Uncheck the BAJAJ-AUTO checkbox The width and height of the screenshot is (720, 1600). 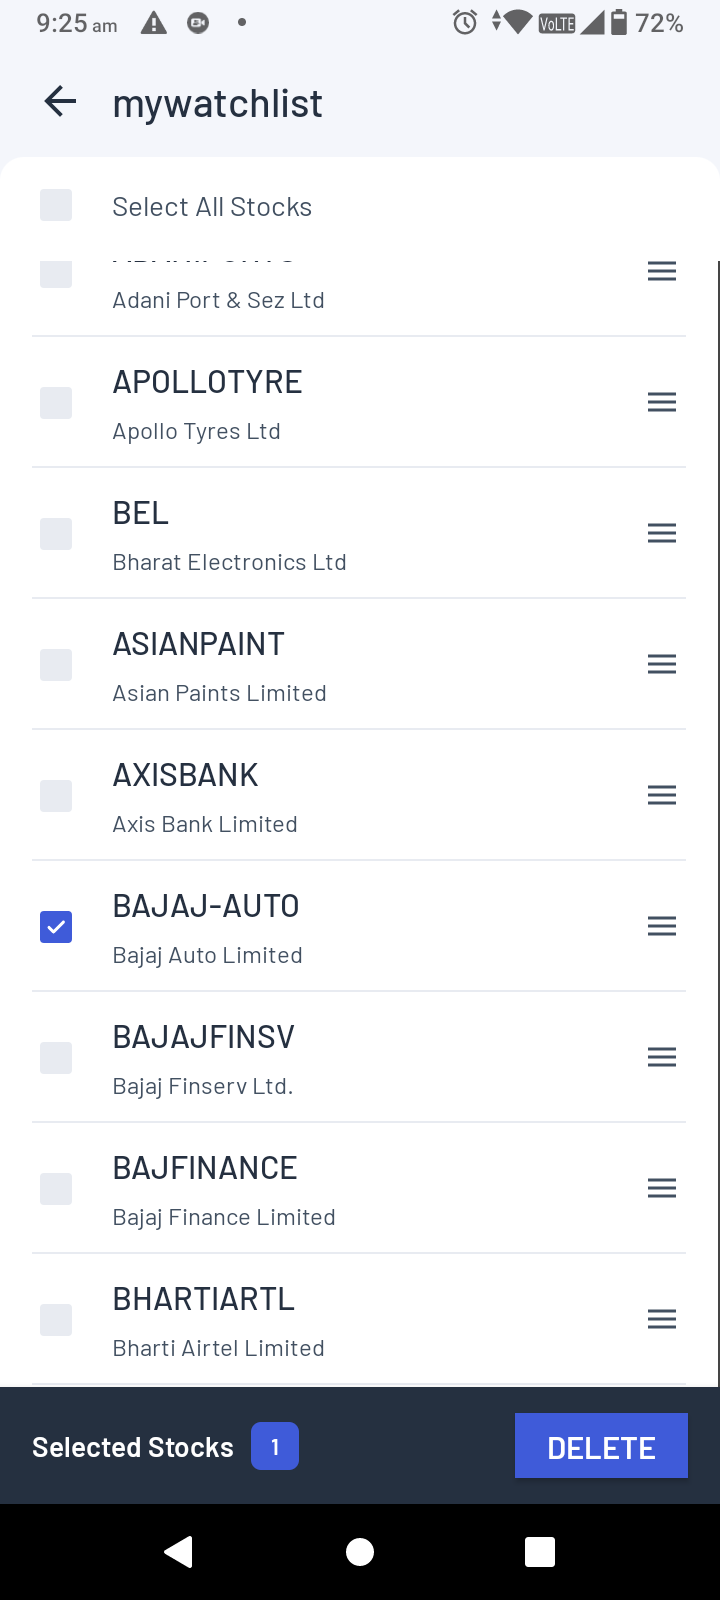coord(56,927)
